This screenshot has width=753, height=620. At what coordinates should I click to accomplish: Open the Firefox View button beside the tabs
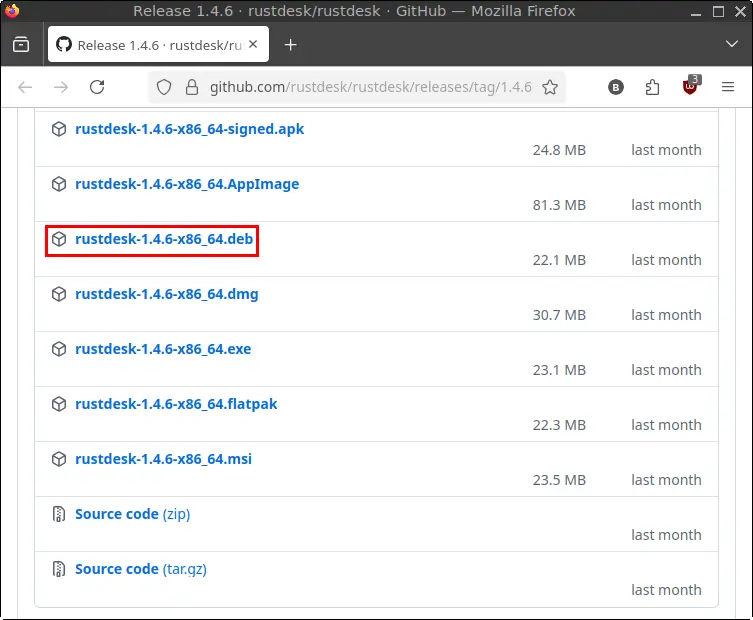(x=21, y=45)
